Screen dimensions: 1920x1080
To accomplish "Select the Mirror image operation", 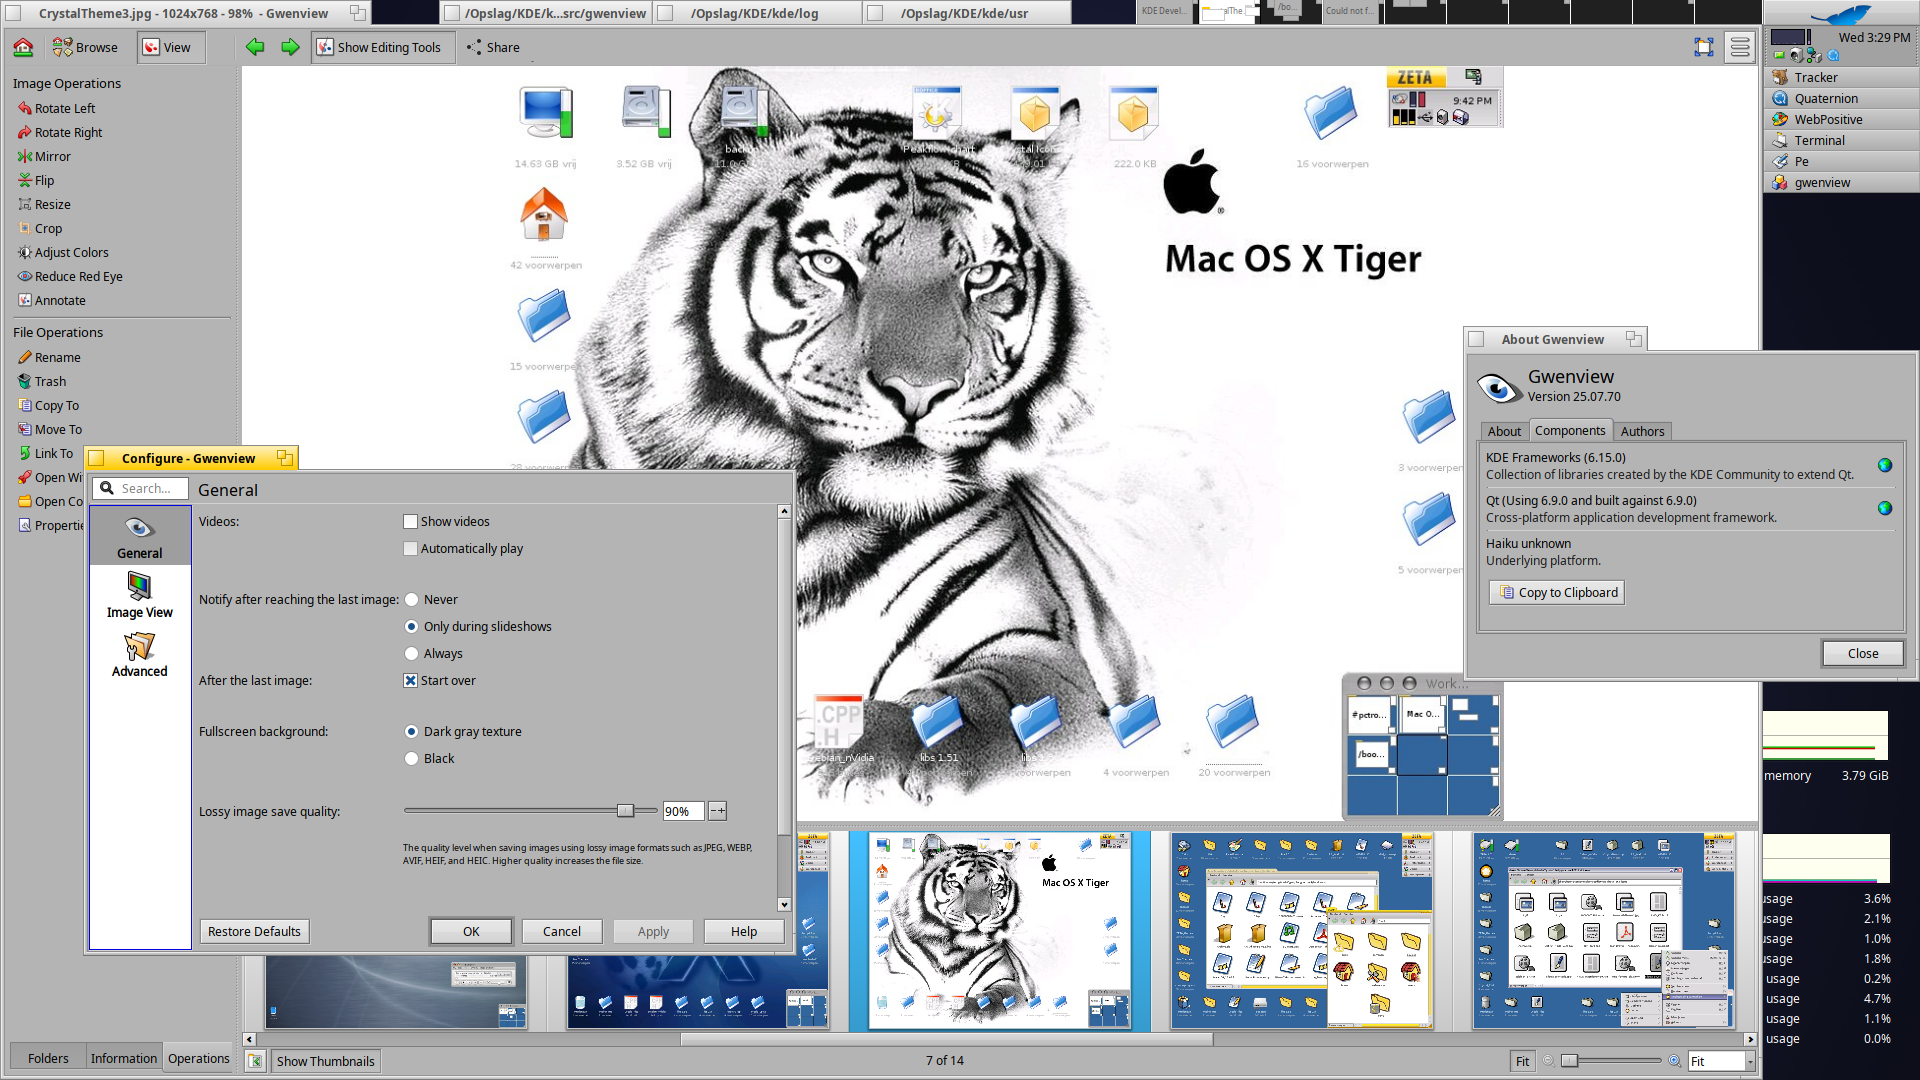I will (52, 156).
